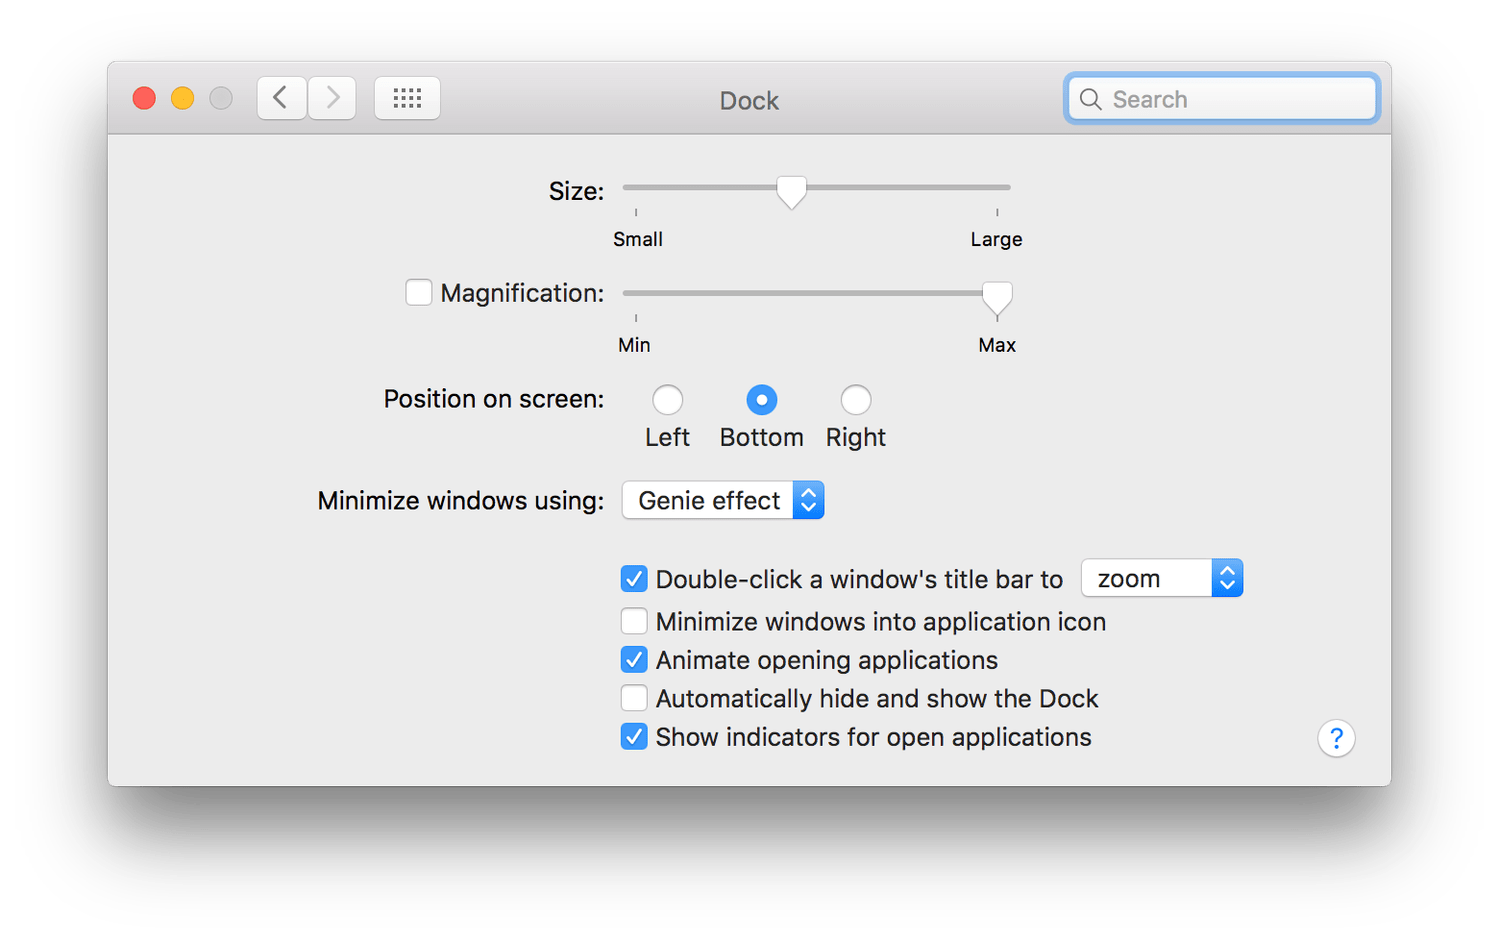The image size is (1499, 940).
Task: Toggle Animate opening applications checkbox
Action: tap(634, 660)
